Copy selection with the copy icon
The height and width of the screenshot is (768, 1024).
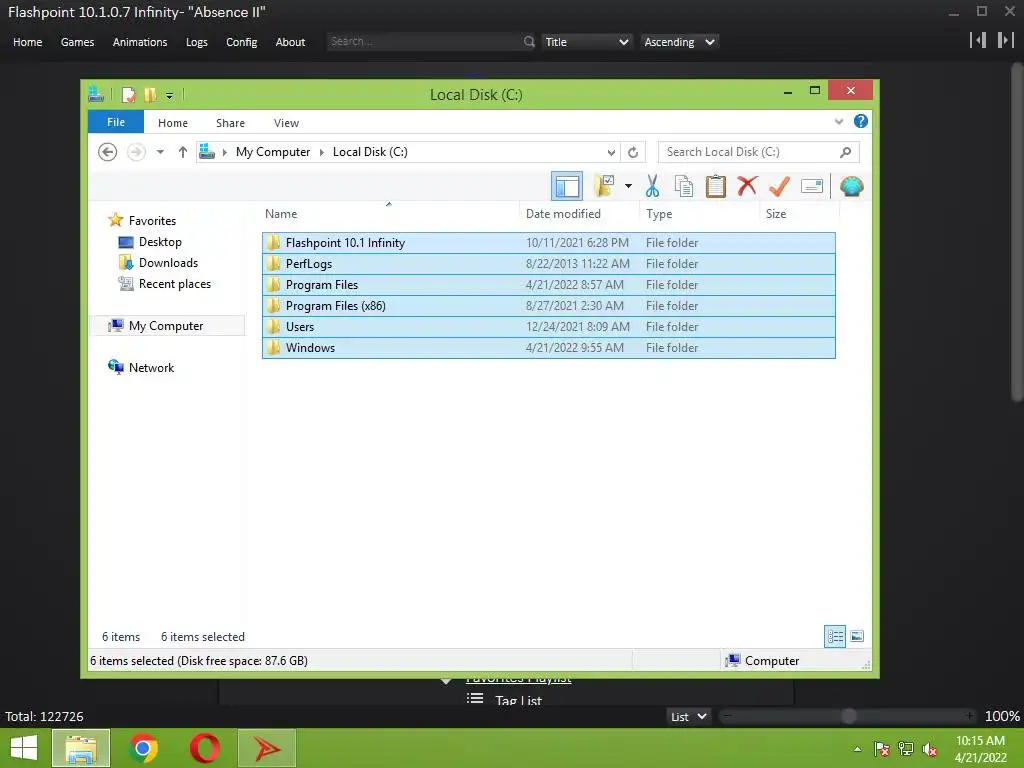click(684, 187)
